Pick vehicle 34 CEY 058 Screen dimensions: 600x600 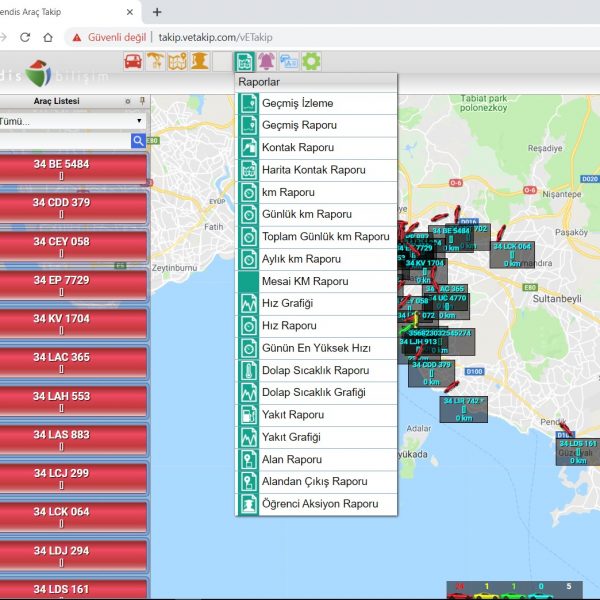[x=73, y=246]
